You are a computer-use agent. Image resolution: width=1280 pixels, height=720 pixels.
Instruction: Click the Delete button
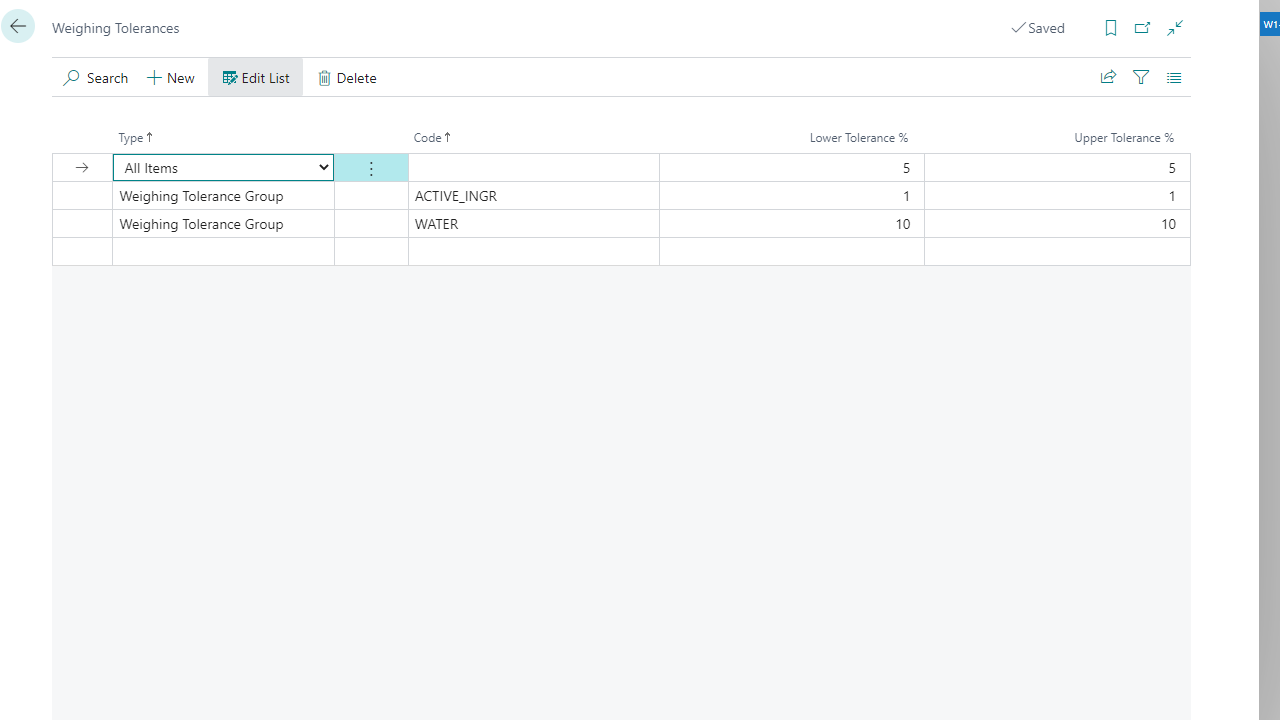pos(347,78)
